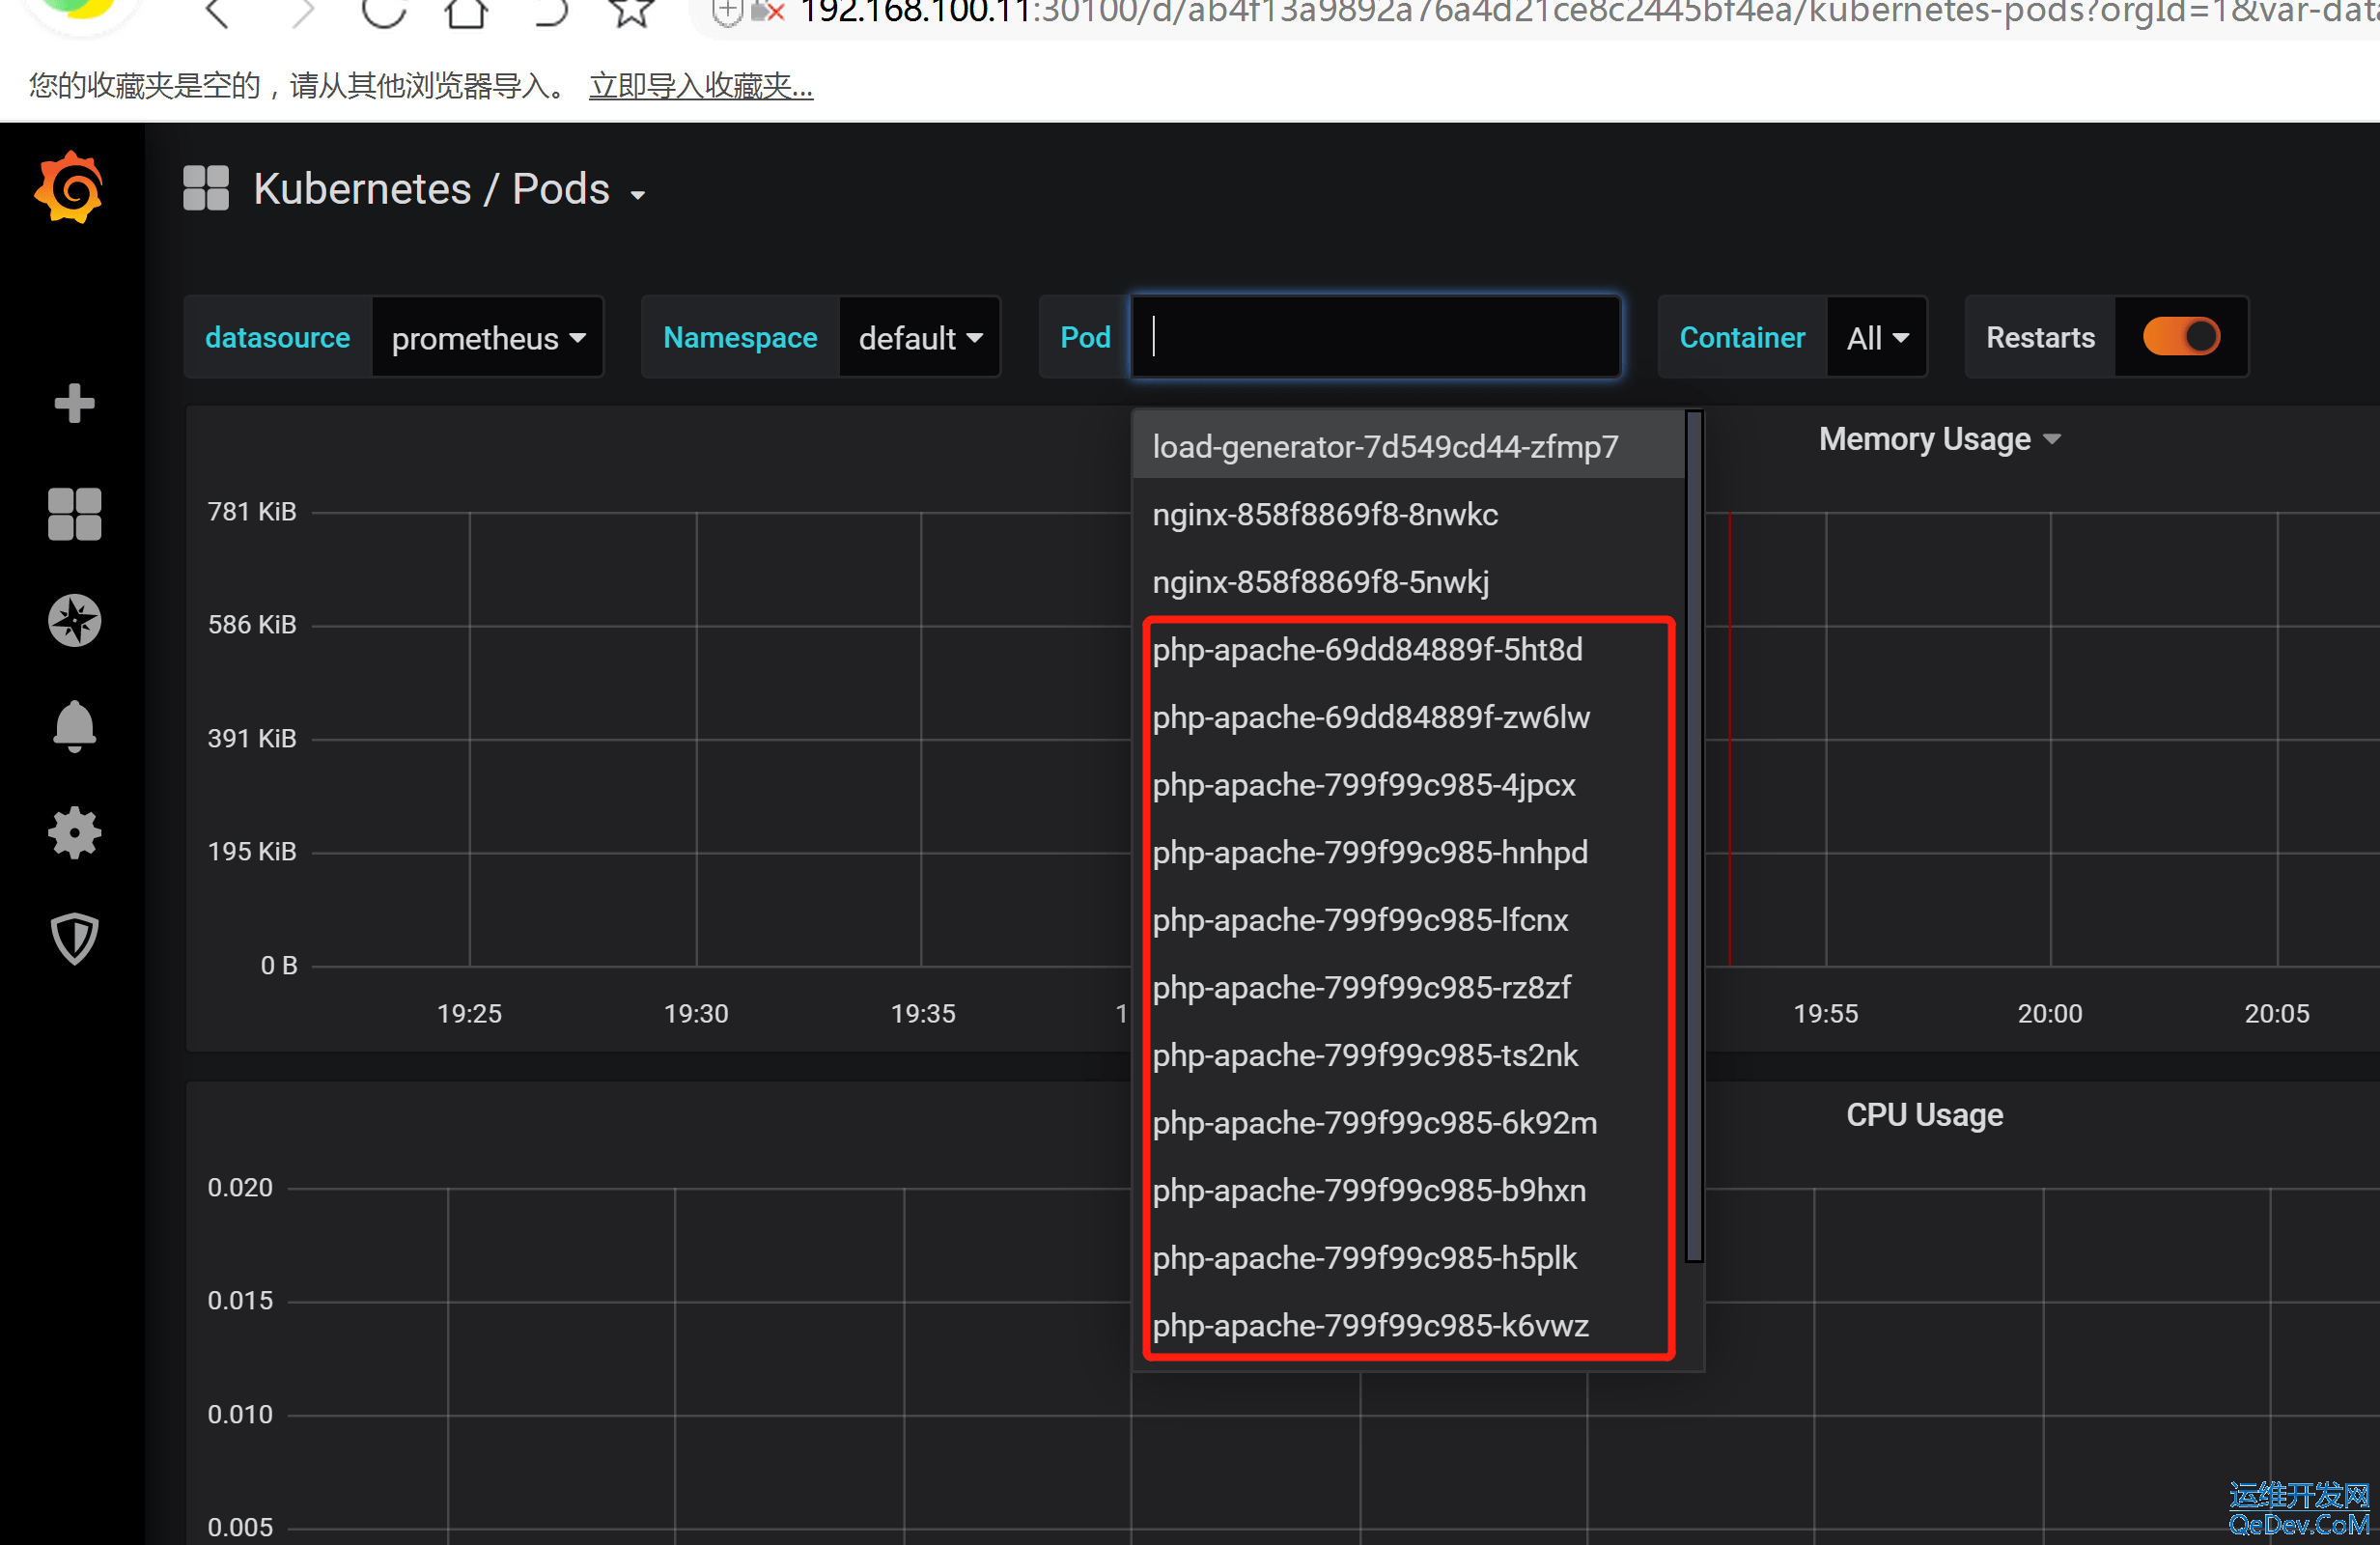Click the CPU Usage panel title
Image resolution: width=2380 pixels, height=1545 pixels.
coord(1924,1115)
